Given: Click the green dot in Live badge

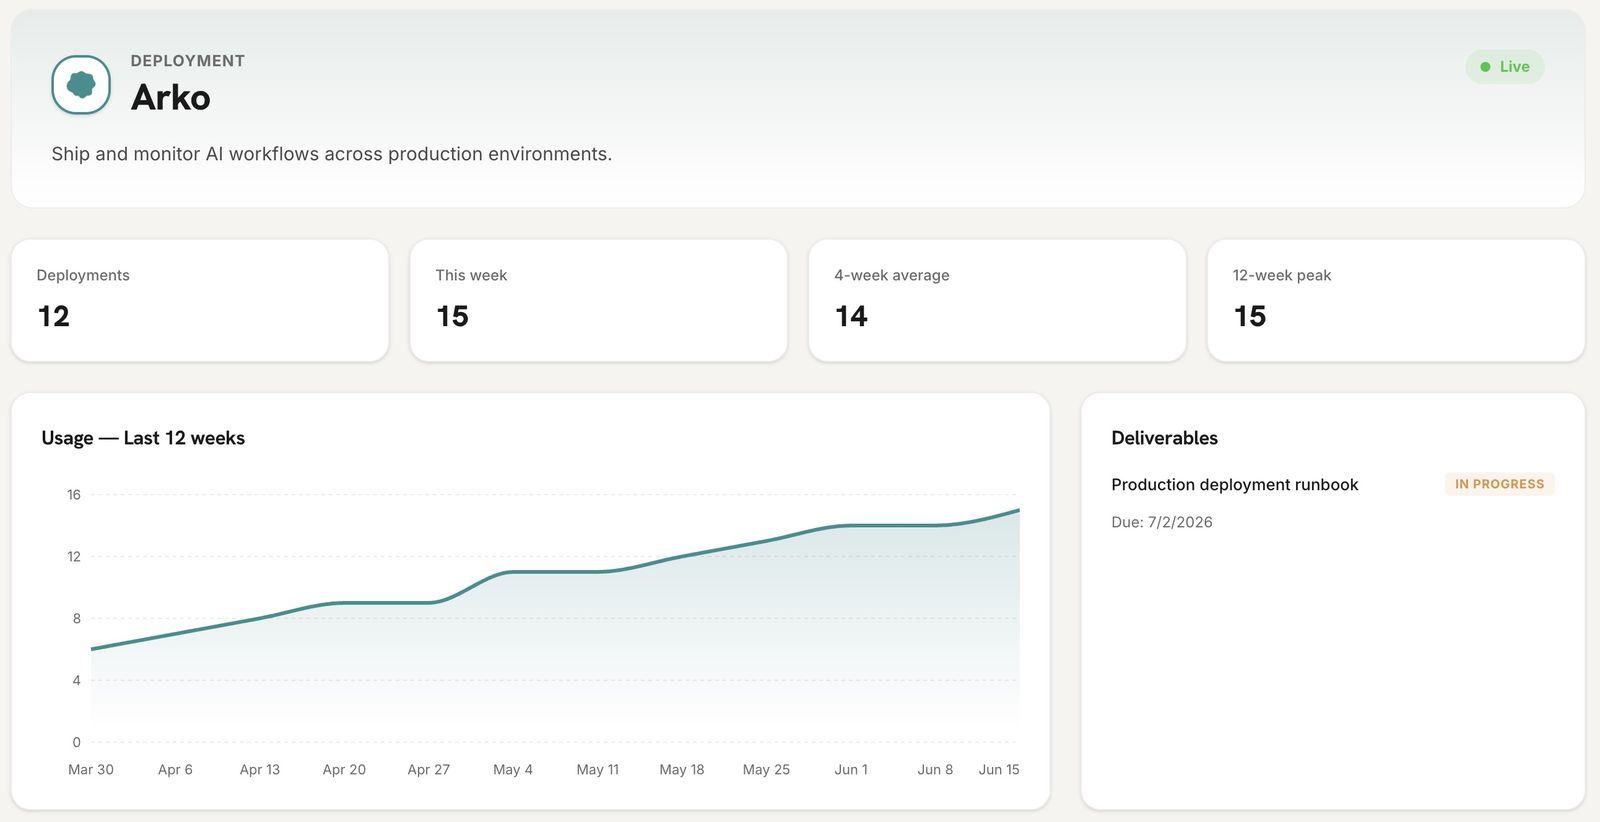Looking at the screenshot, I should coord(1485,67).
